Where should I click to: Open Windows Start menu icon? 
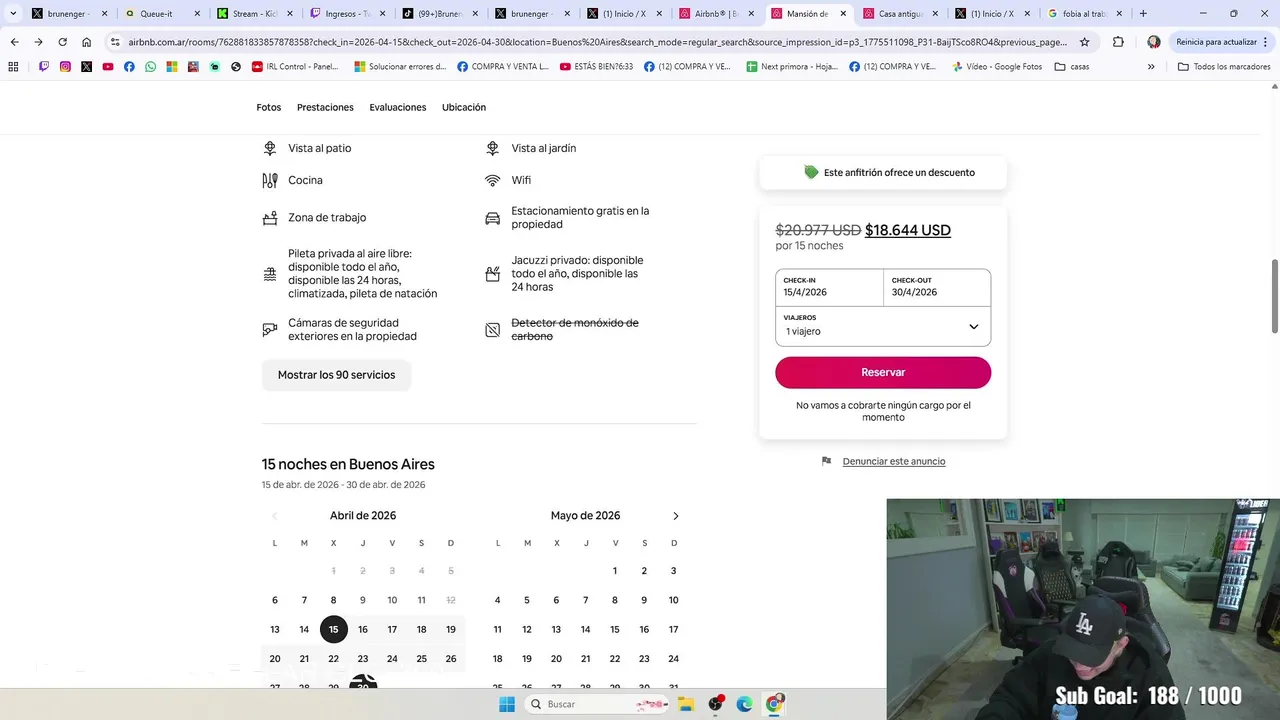tap(507, 704)
